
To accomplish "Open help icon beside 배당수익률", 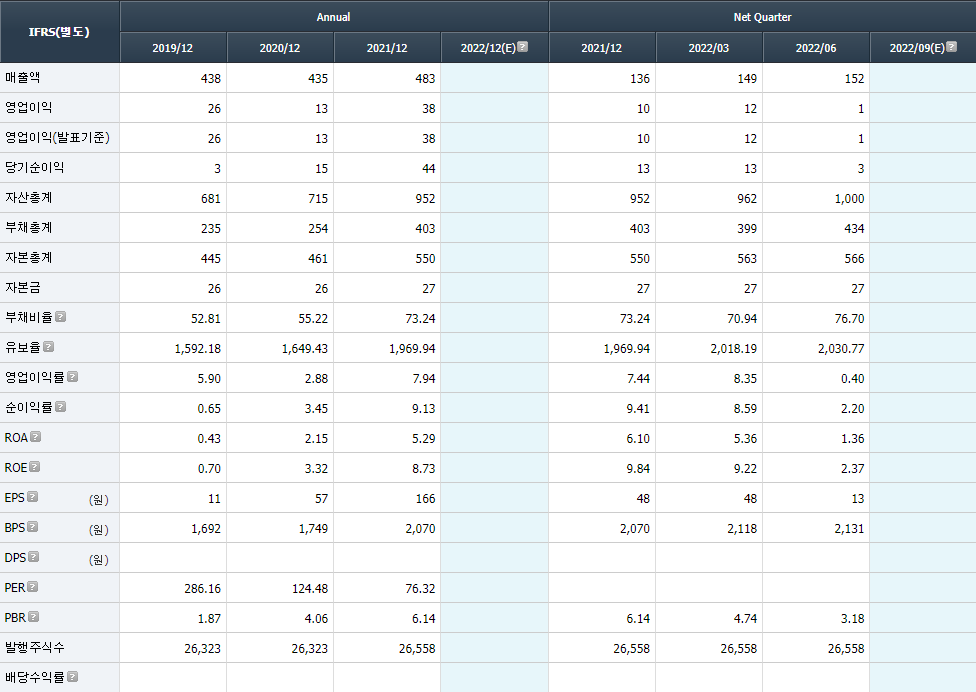I will [x=72, y=676].
